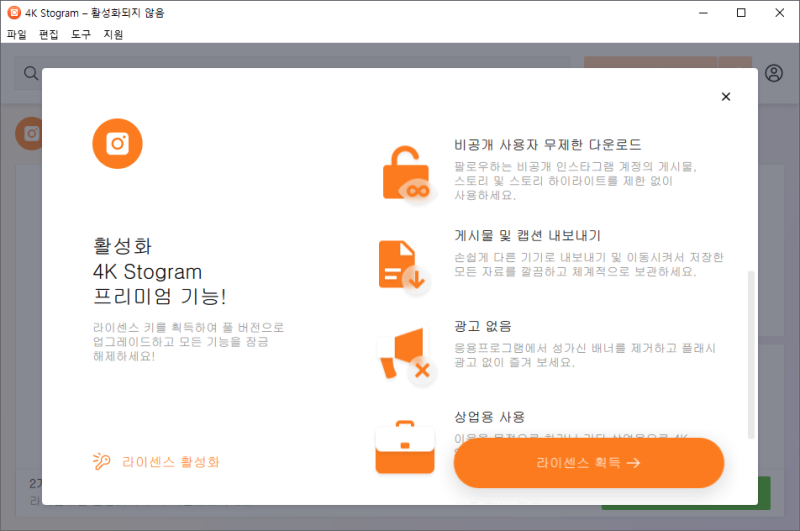Click the 광고 없음 heading
This screenshot has width=800, height=531.
click(x=483, y=326)
